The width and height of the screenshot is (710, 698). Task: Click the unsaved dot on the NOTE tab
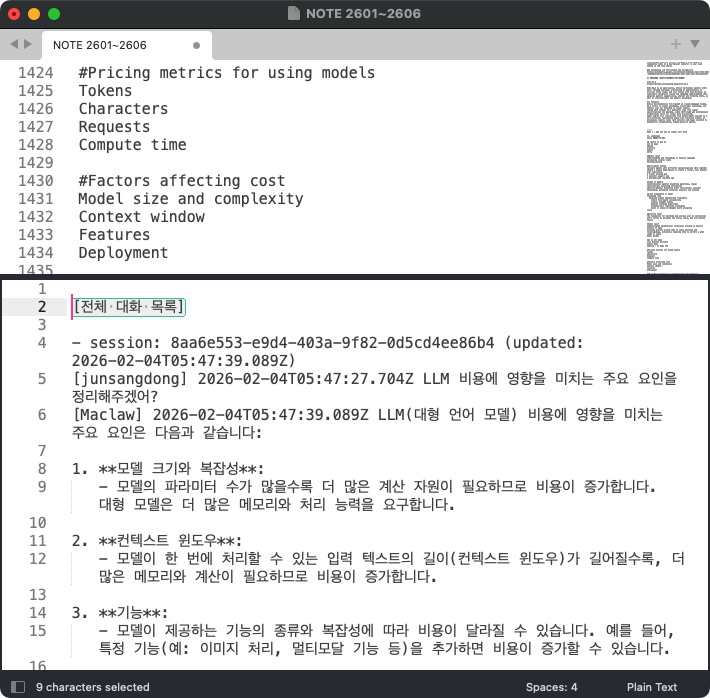(197, 45)
